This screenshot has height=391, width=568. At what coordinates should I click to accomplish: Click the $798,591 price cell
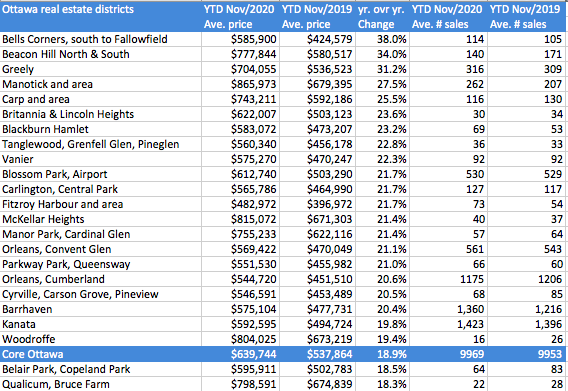pyautogui.click(x=241, y=384)
